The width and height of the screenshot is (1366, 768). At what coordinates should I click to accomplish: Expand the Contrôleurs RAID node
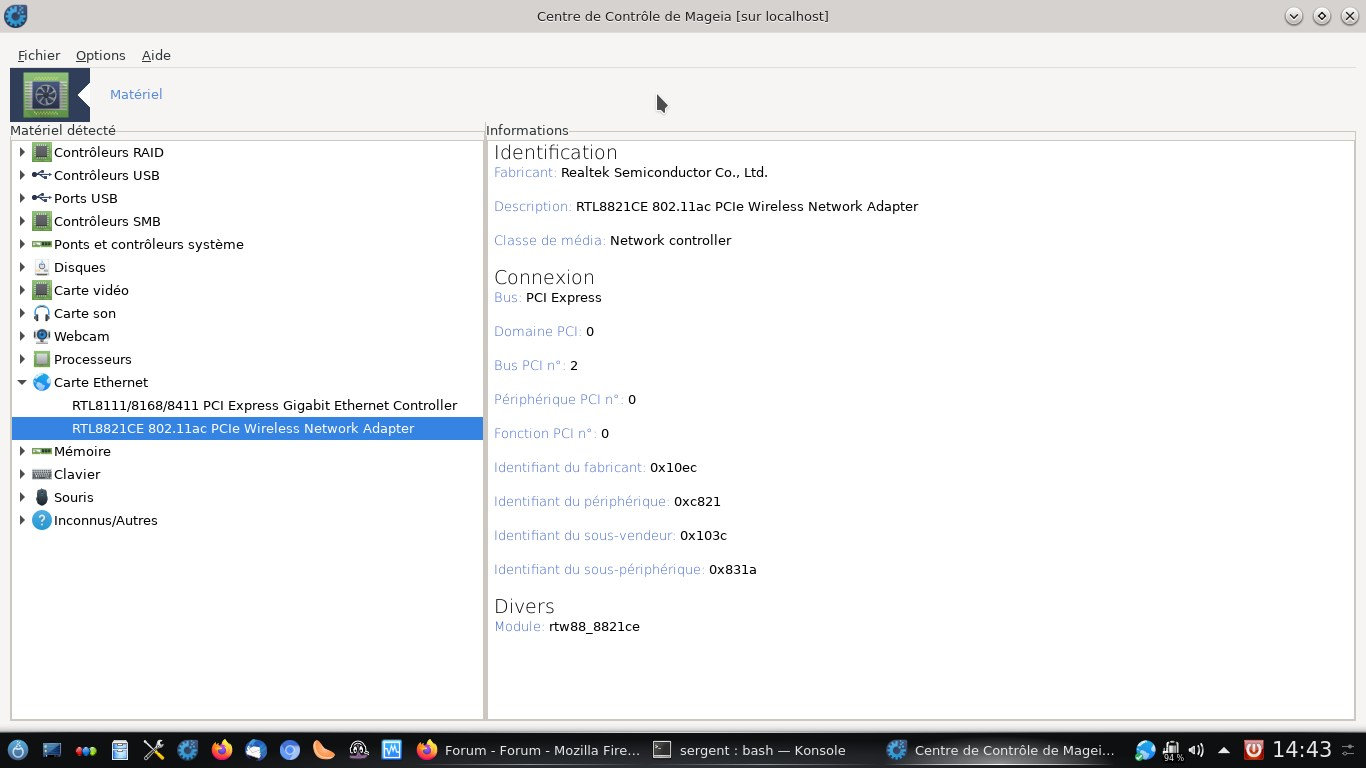pos(22,152)
